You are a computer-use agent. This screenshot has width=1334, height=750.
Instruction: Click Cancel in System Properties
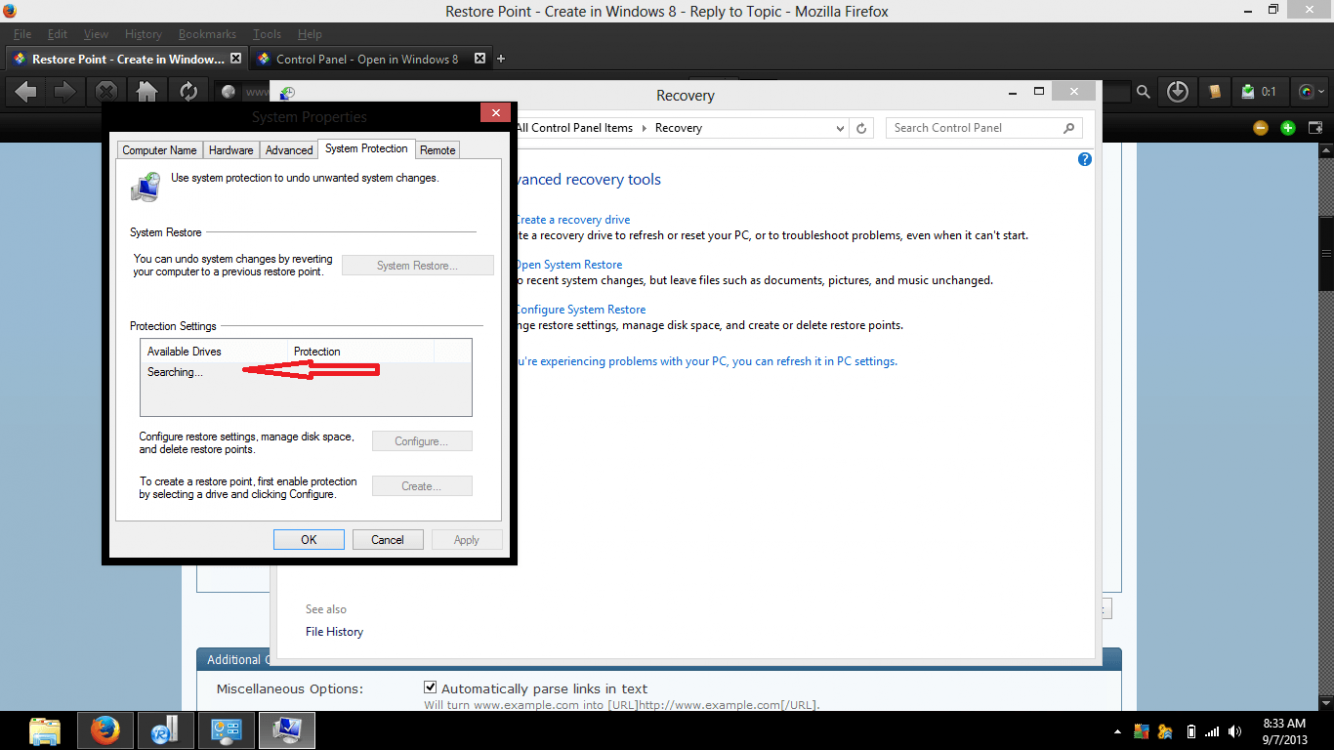click(387, 539)
